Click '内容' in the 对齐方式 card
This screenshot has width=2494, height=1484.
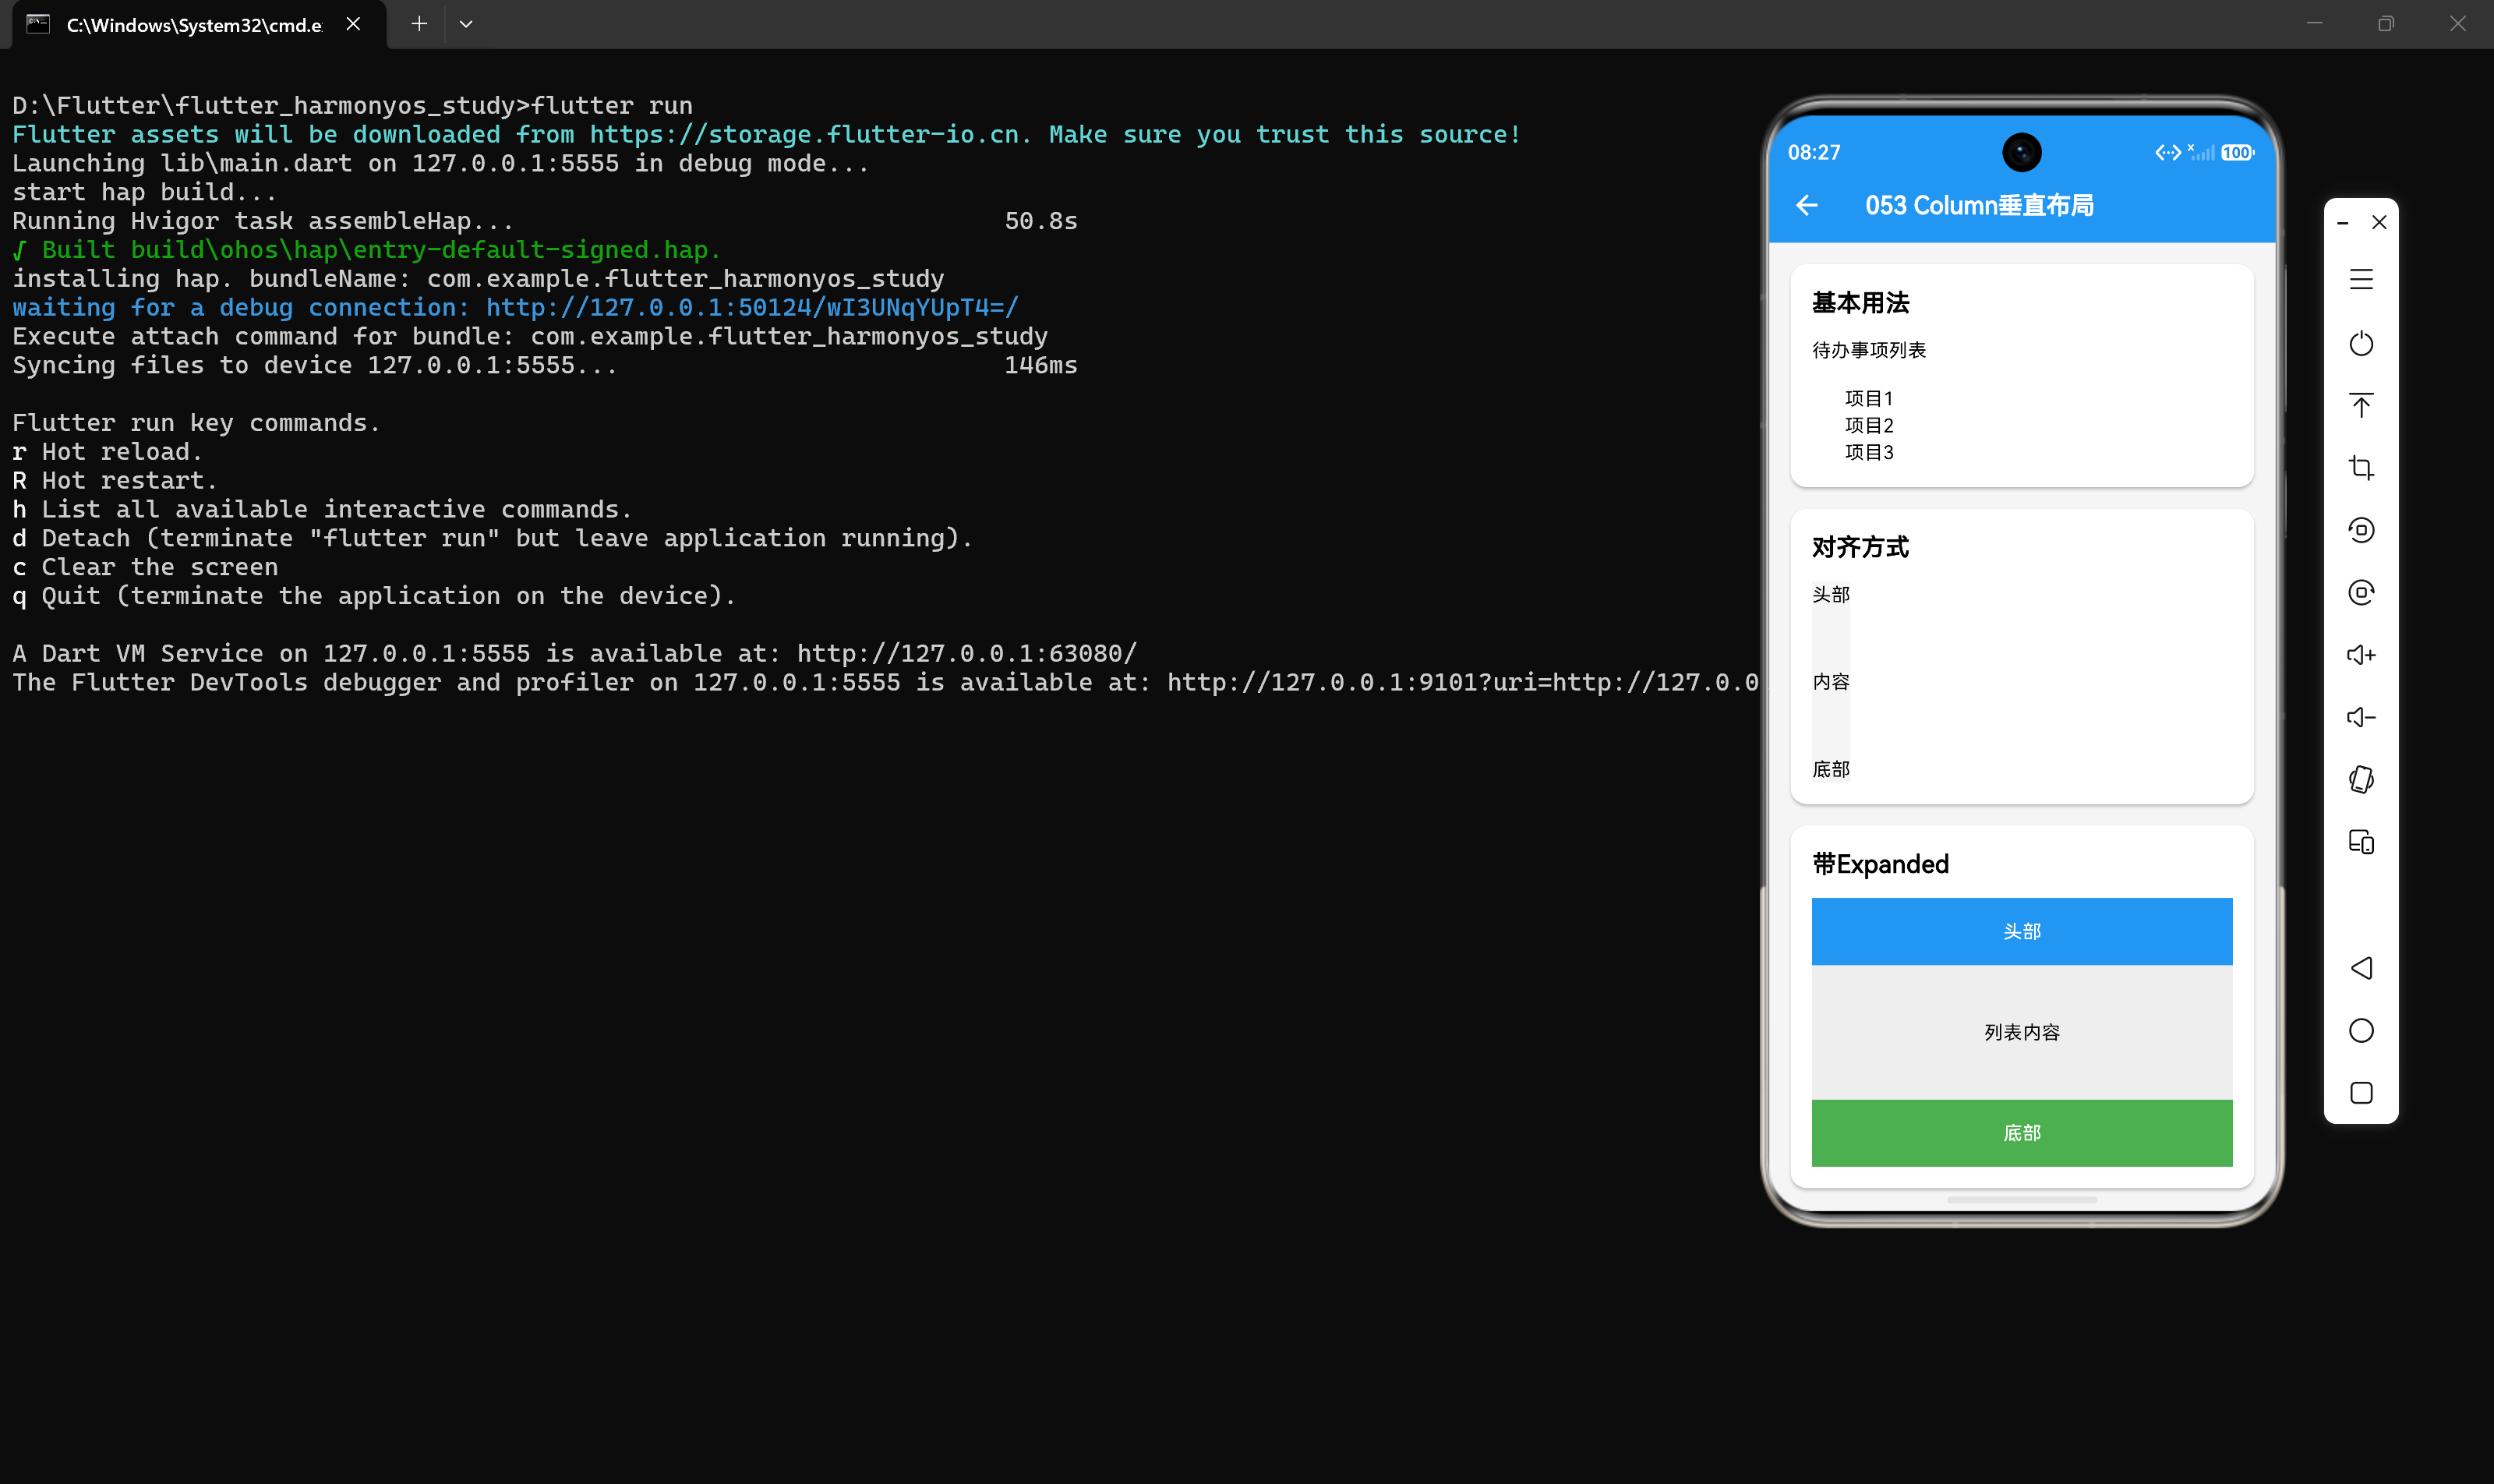pos(1831,682)
